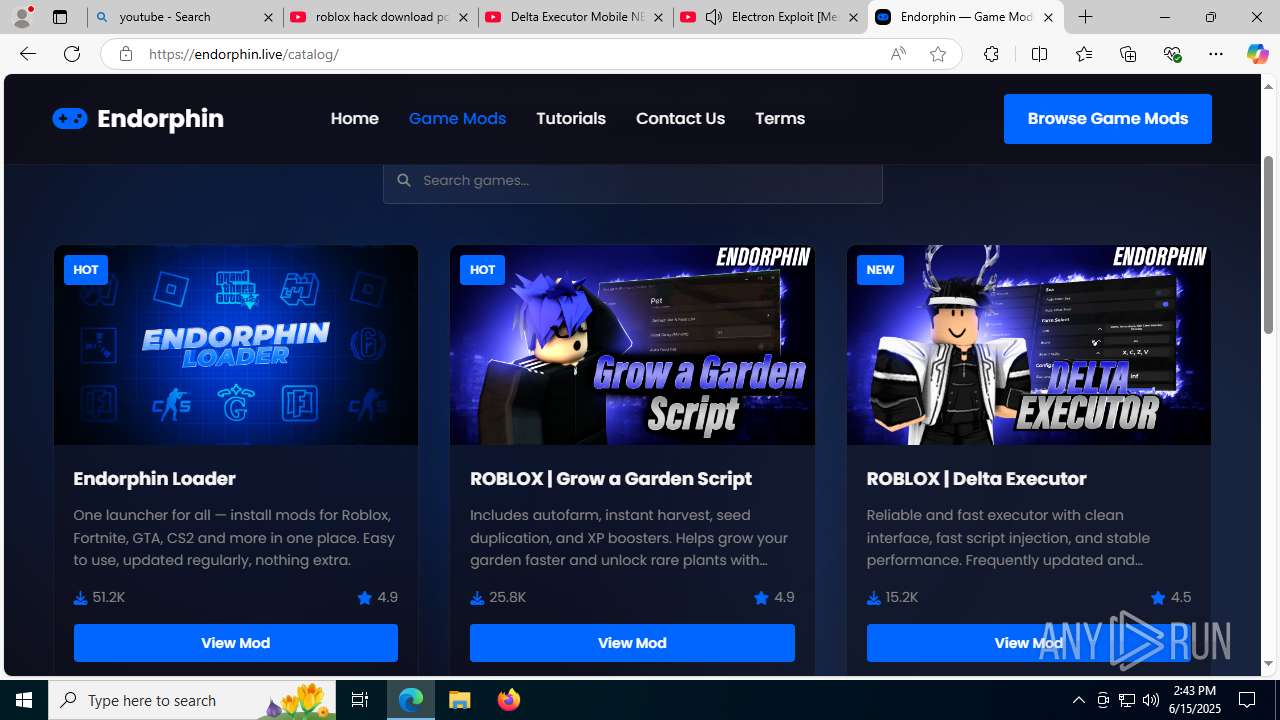The width and height of the screenshot is (1280, 720).
Task: Click the NEW badge on Delta Executor
Action: 880,270
